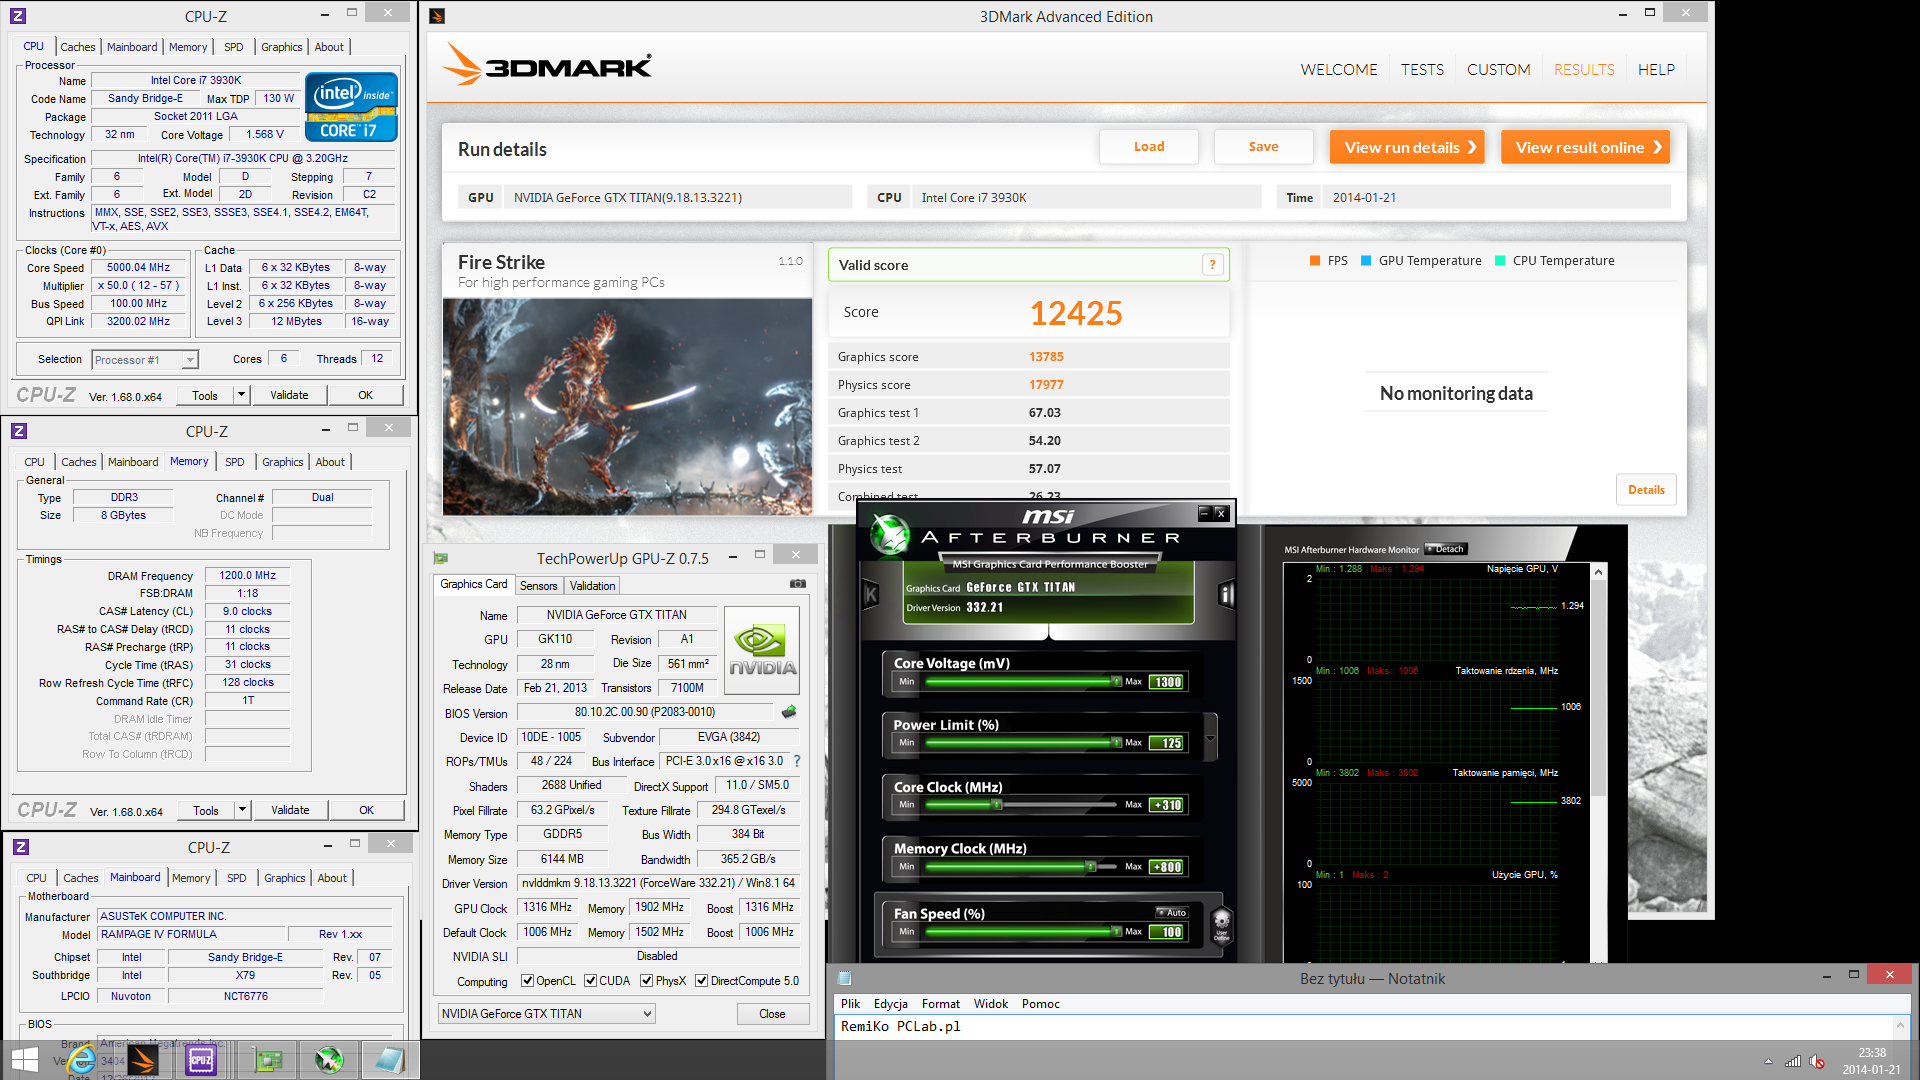
Task: Click the Fan Speed User Define gear icon
Action: click(1221, 923)
